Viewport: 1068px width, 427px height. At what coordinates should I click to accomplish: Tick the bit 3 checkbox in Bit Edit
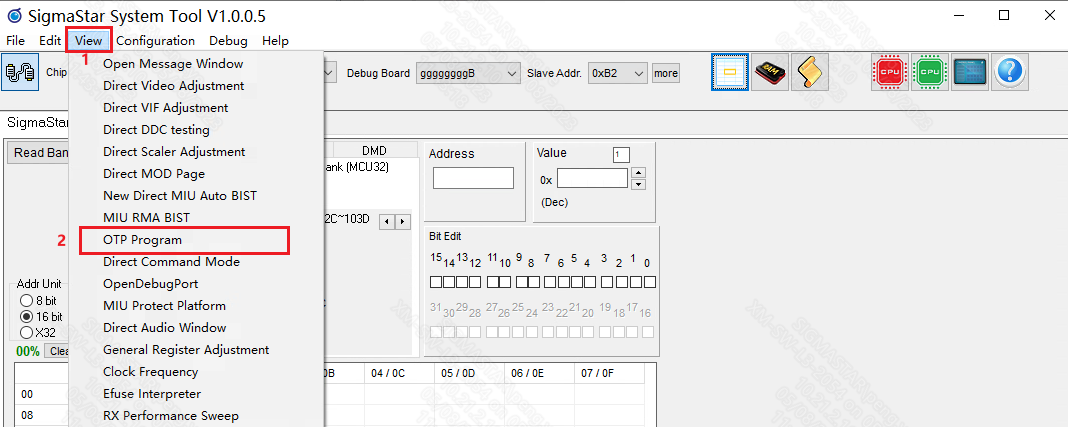pyautogui.click(x=607, y=281)
